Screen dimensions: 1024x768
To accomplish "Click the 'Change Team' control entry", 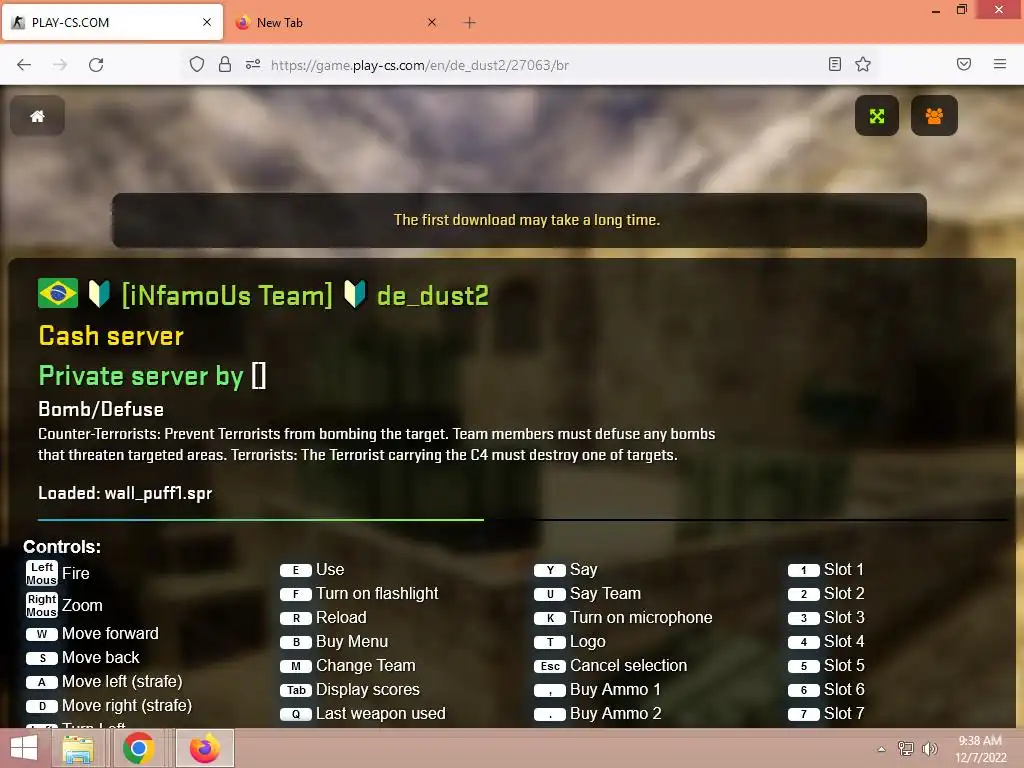I will coord(348,665).
